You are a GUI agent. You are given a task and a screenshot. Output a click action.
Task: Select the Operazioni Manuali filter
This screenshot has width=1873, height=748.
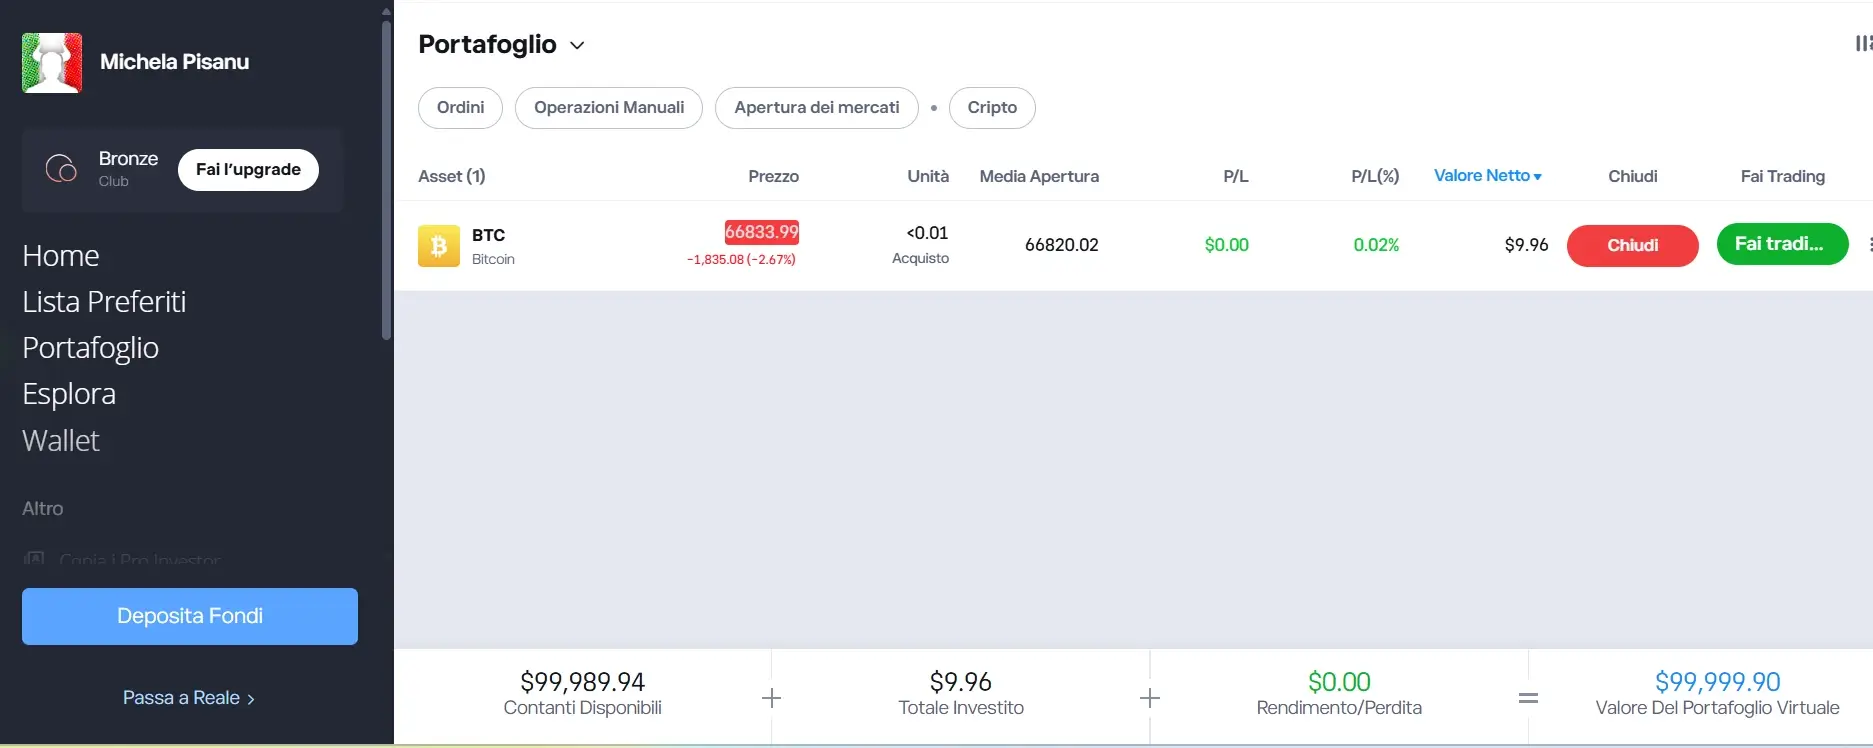click(x=608, y=108)
